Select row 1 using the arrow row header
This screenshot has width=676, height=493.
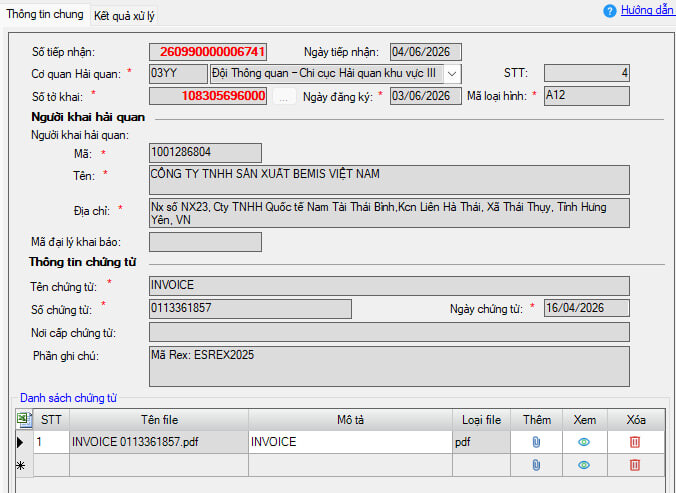tap(25, 442)
